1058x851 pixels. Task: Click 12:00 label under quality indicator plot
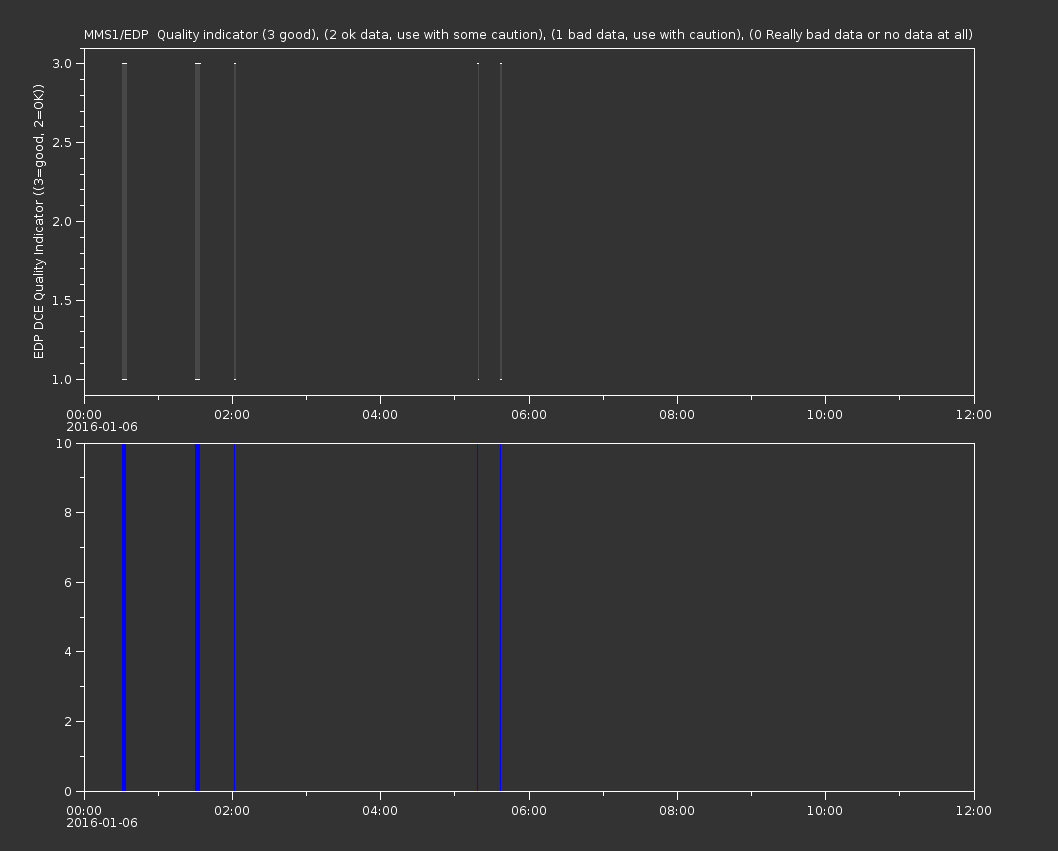click(974, 414)
